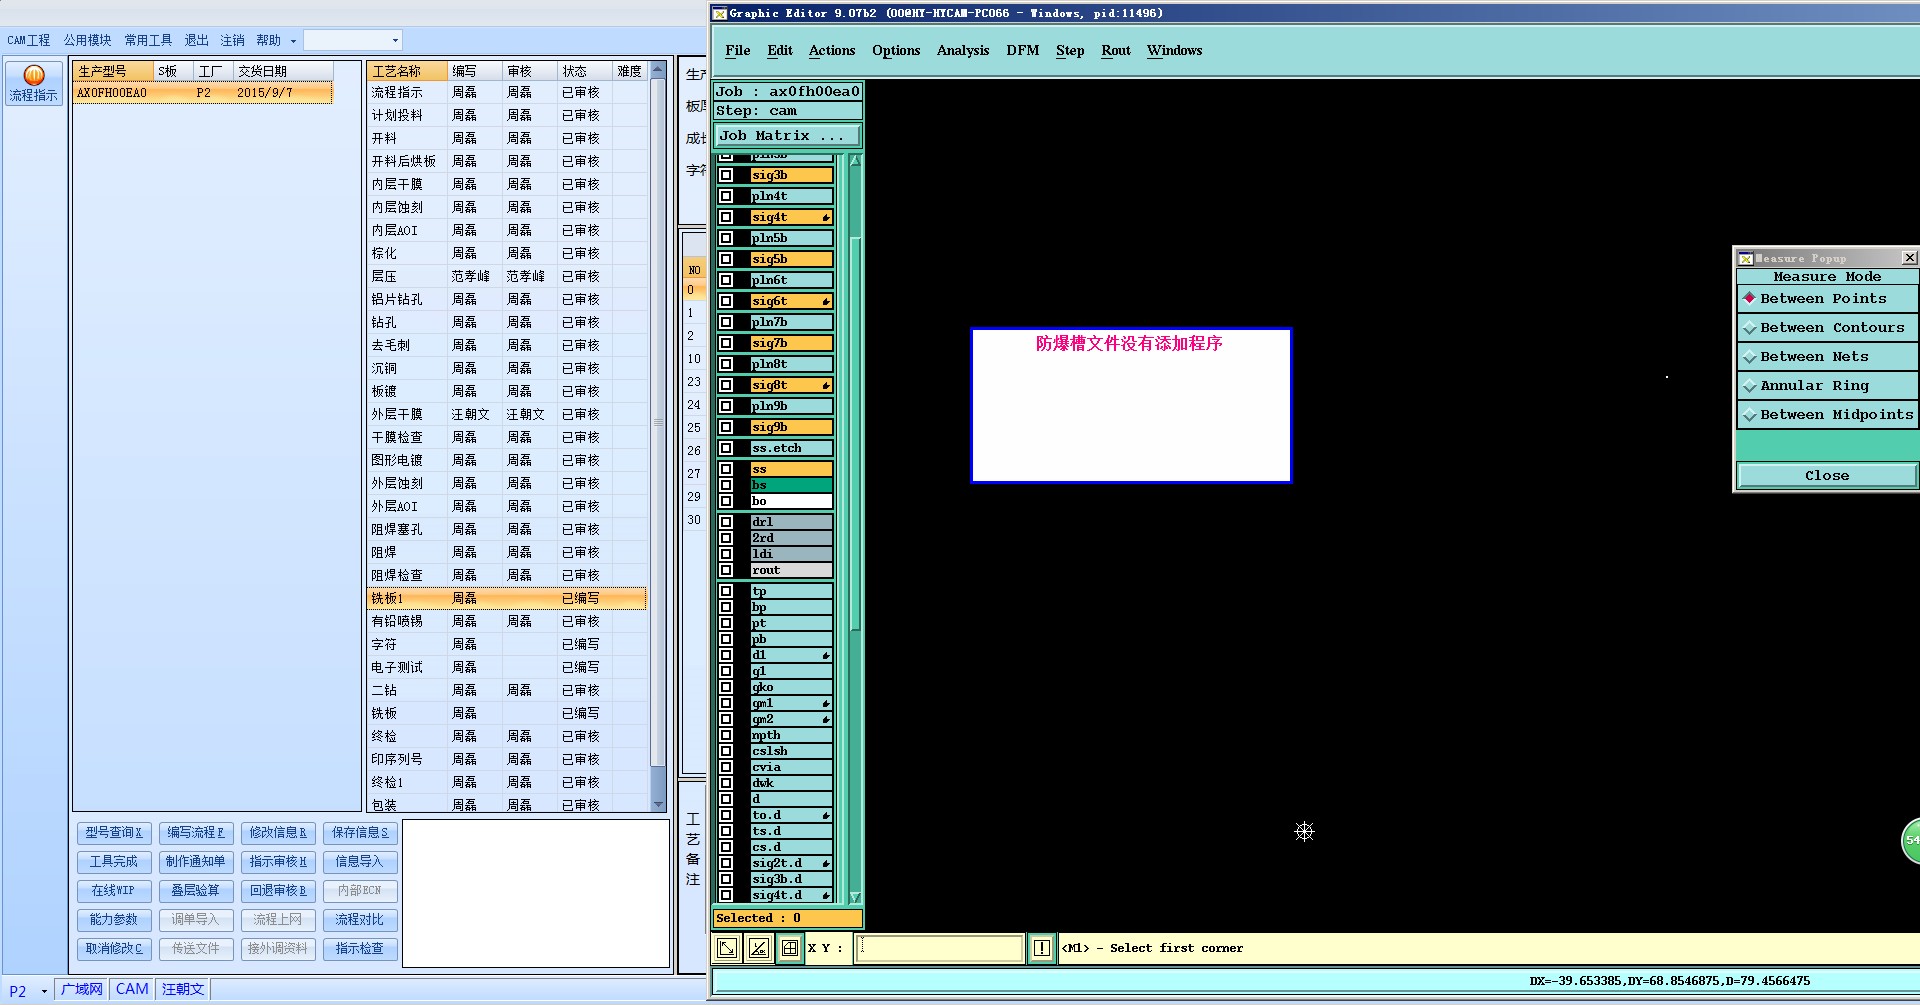This screenshot has width=1920, height=1005.
Task: Click the small arrow marker on the gm1 layer
Action: (x=826, y=703)
